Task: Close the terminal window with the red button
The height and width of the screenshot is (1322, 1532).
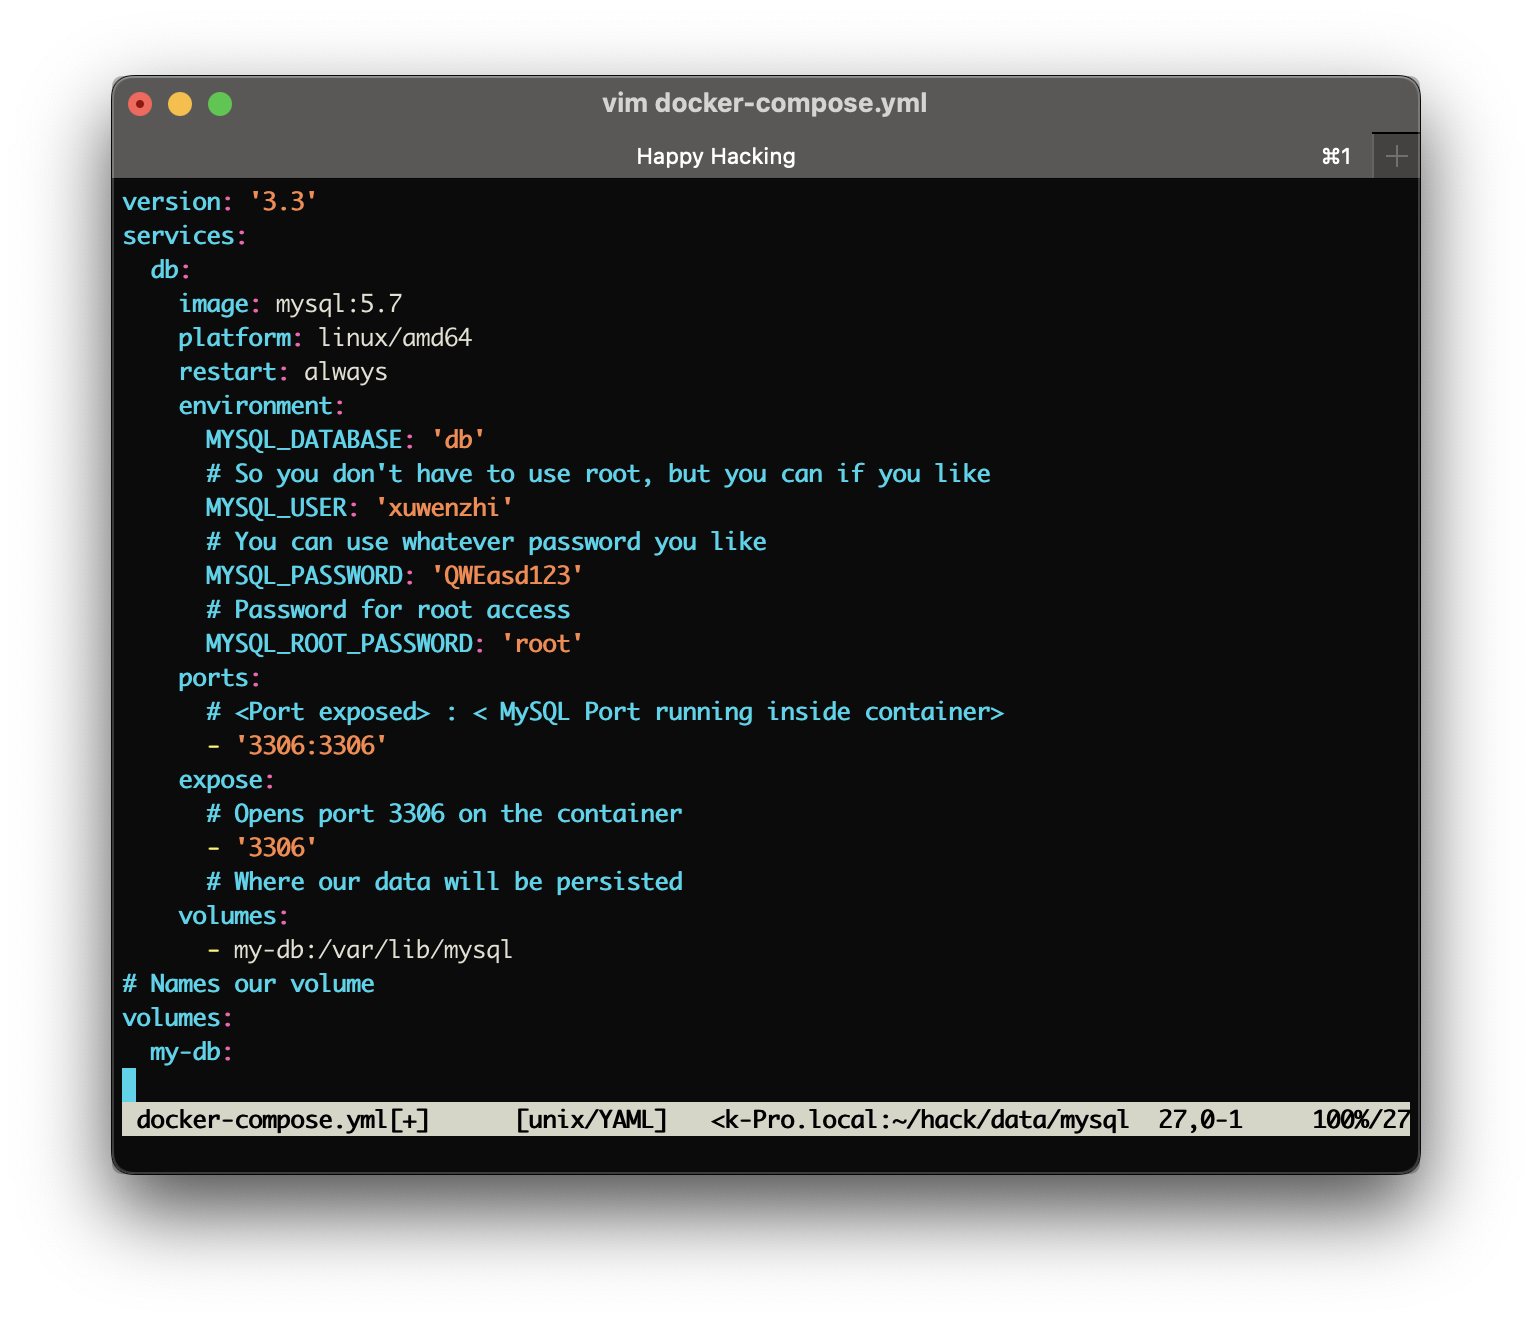Action: (x=140, y=104)
